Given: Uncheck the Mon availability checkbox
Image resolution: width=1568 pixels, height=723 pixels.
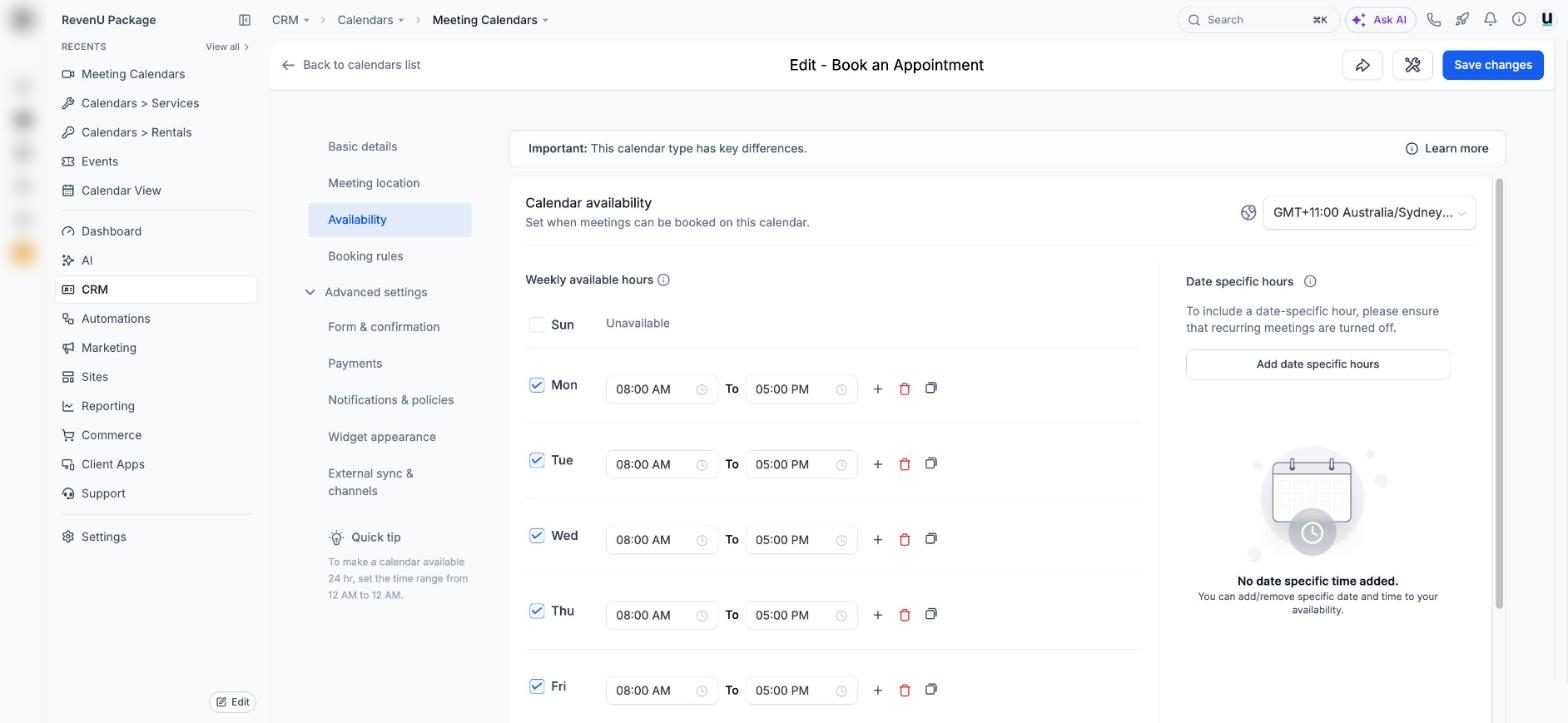Looking at the screenshot, I should pos(537,385).
